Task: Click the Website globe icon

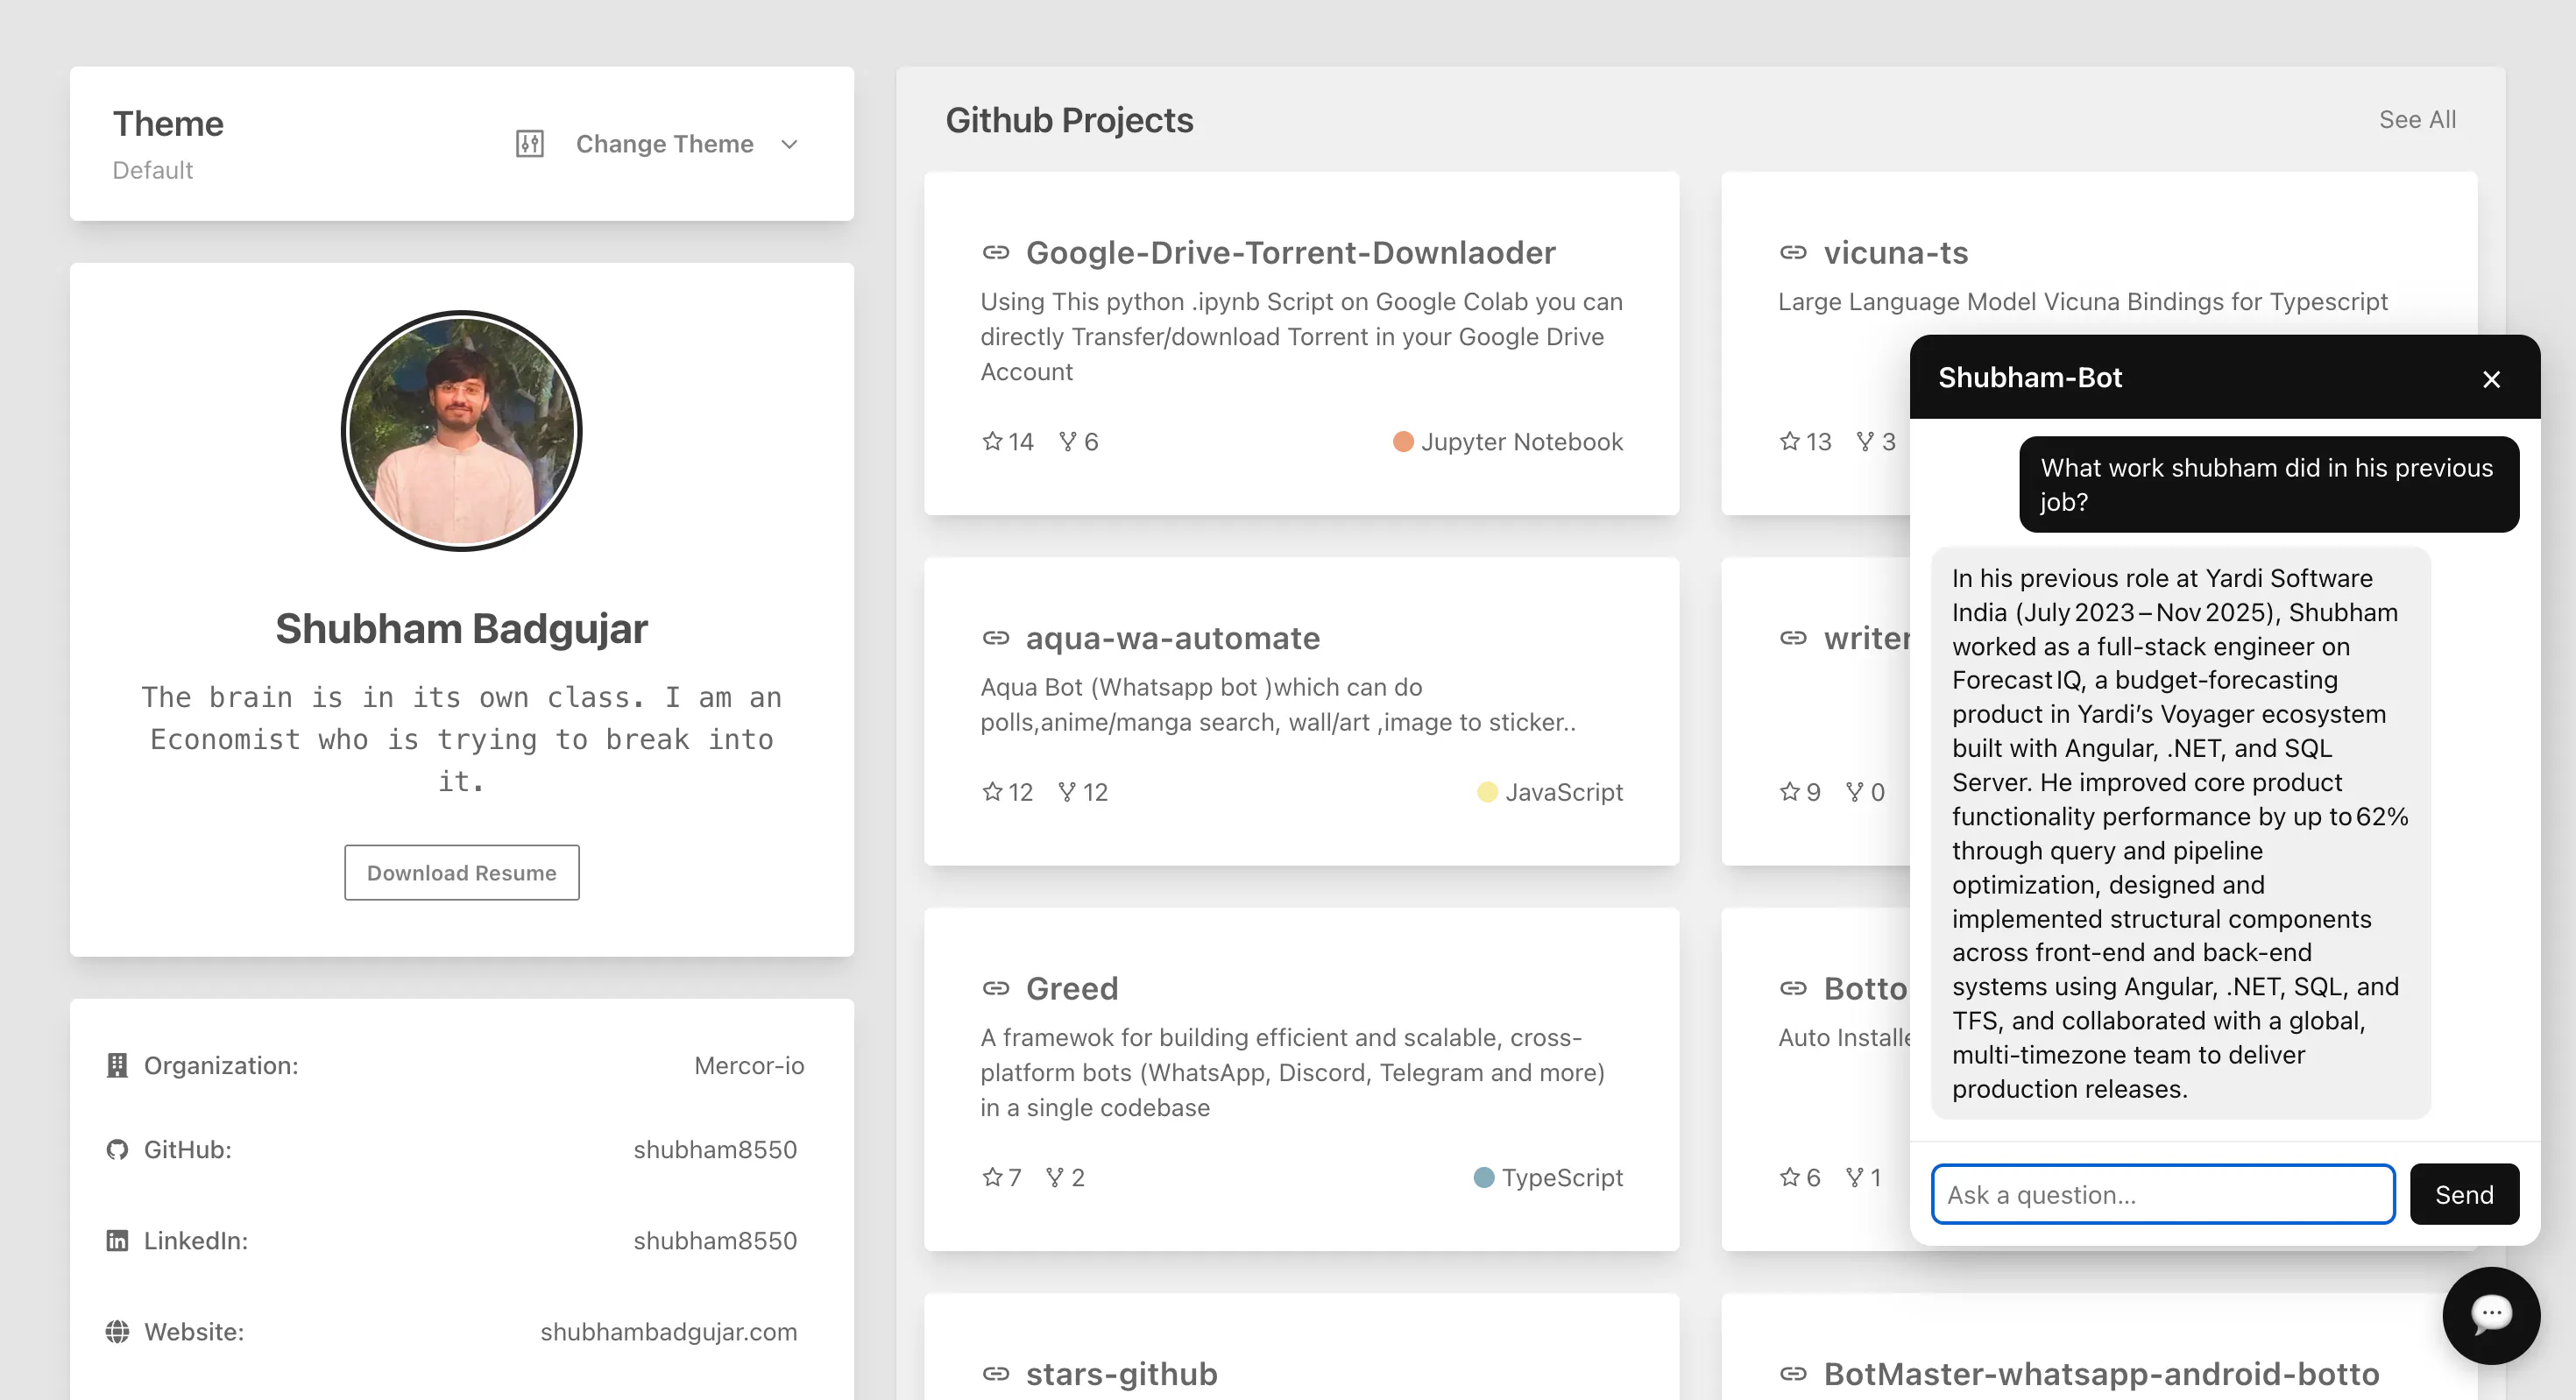Action: pos(117,1331)
